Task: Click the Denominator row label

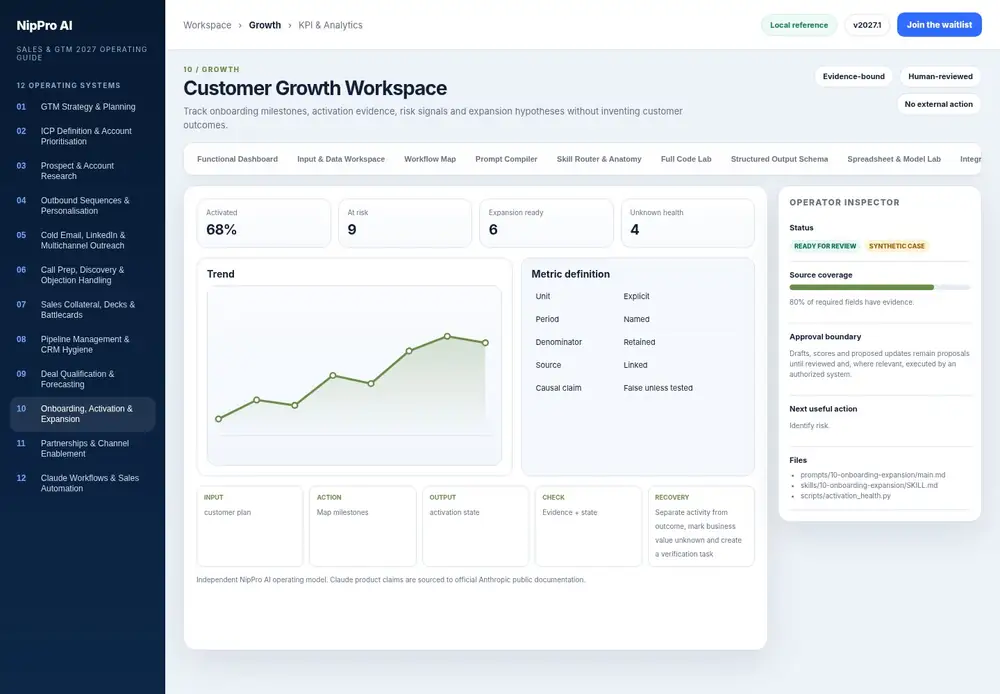Action: [x=559, y=342]
